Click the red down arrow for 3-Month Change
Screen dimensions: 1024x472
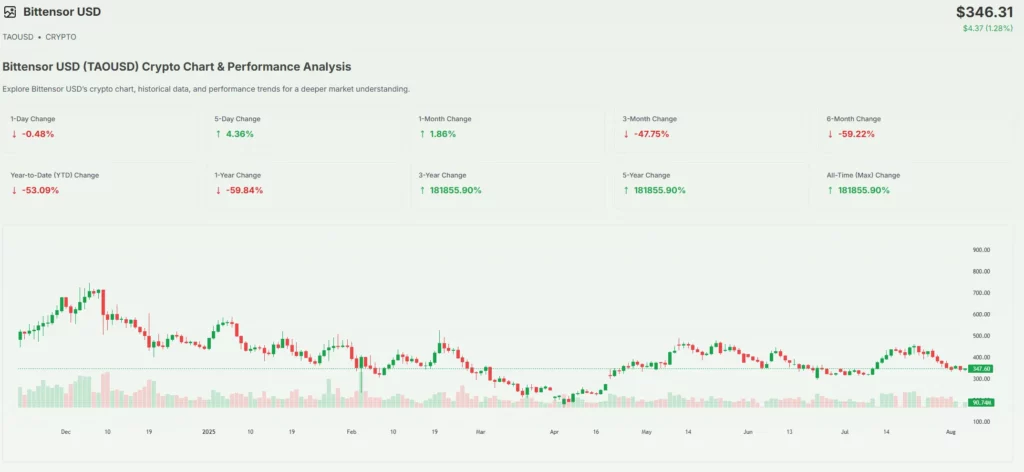626,134
